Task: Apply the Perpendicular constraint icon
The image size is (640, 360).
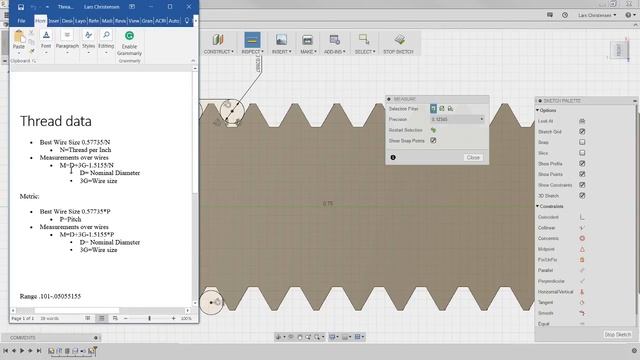Action: (582, 281)
